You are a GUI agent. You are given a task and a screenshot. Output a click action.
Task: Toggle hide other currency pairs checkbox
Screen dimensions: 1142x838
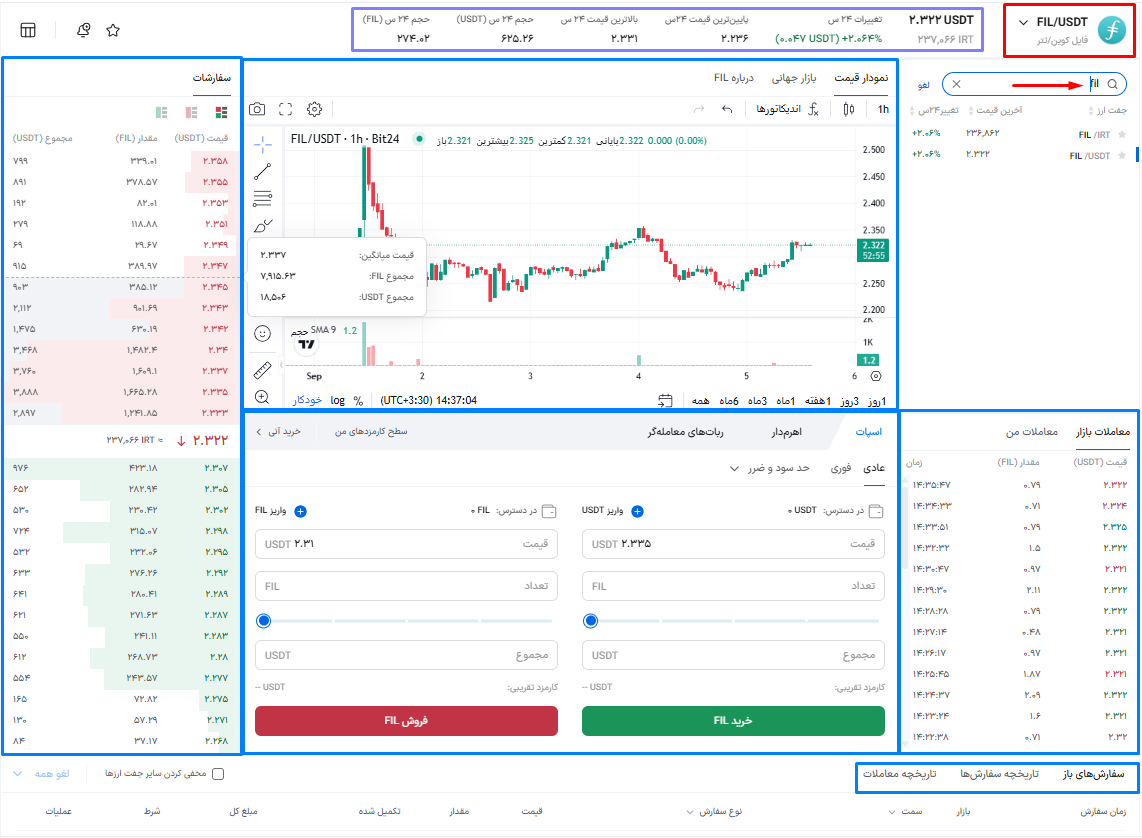219,774
